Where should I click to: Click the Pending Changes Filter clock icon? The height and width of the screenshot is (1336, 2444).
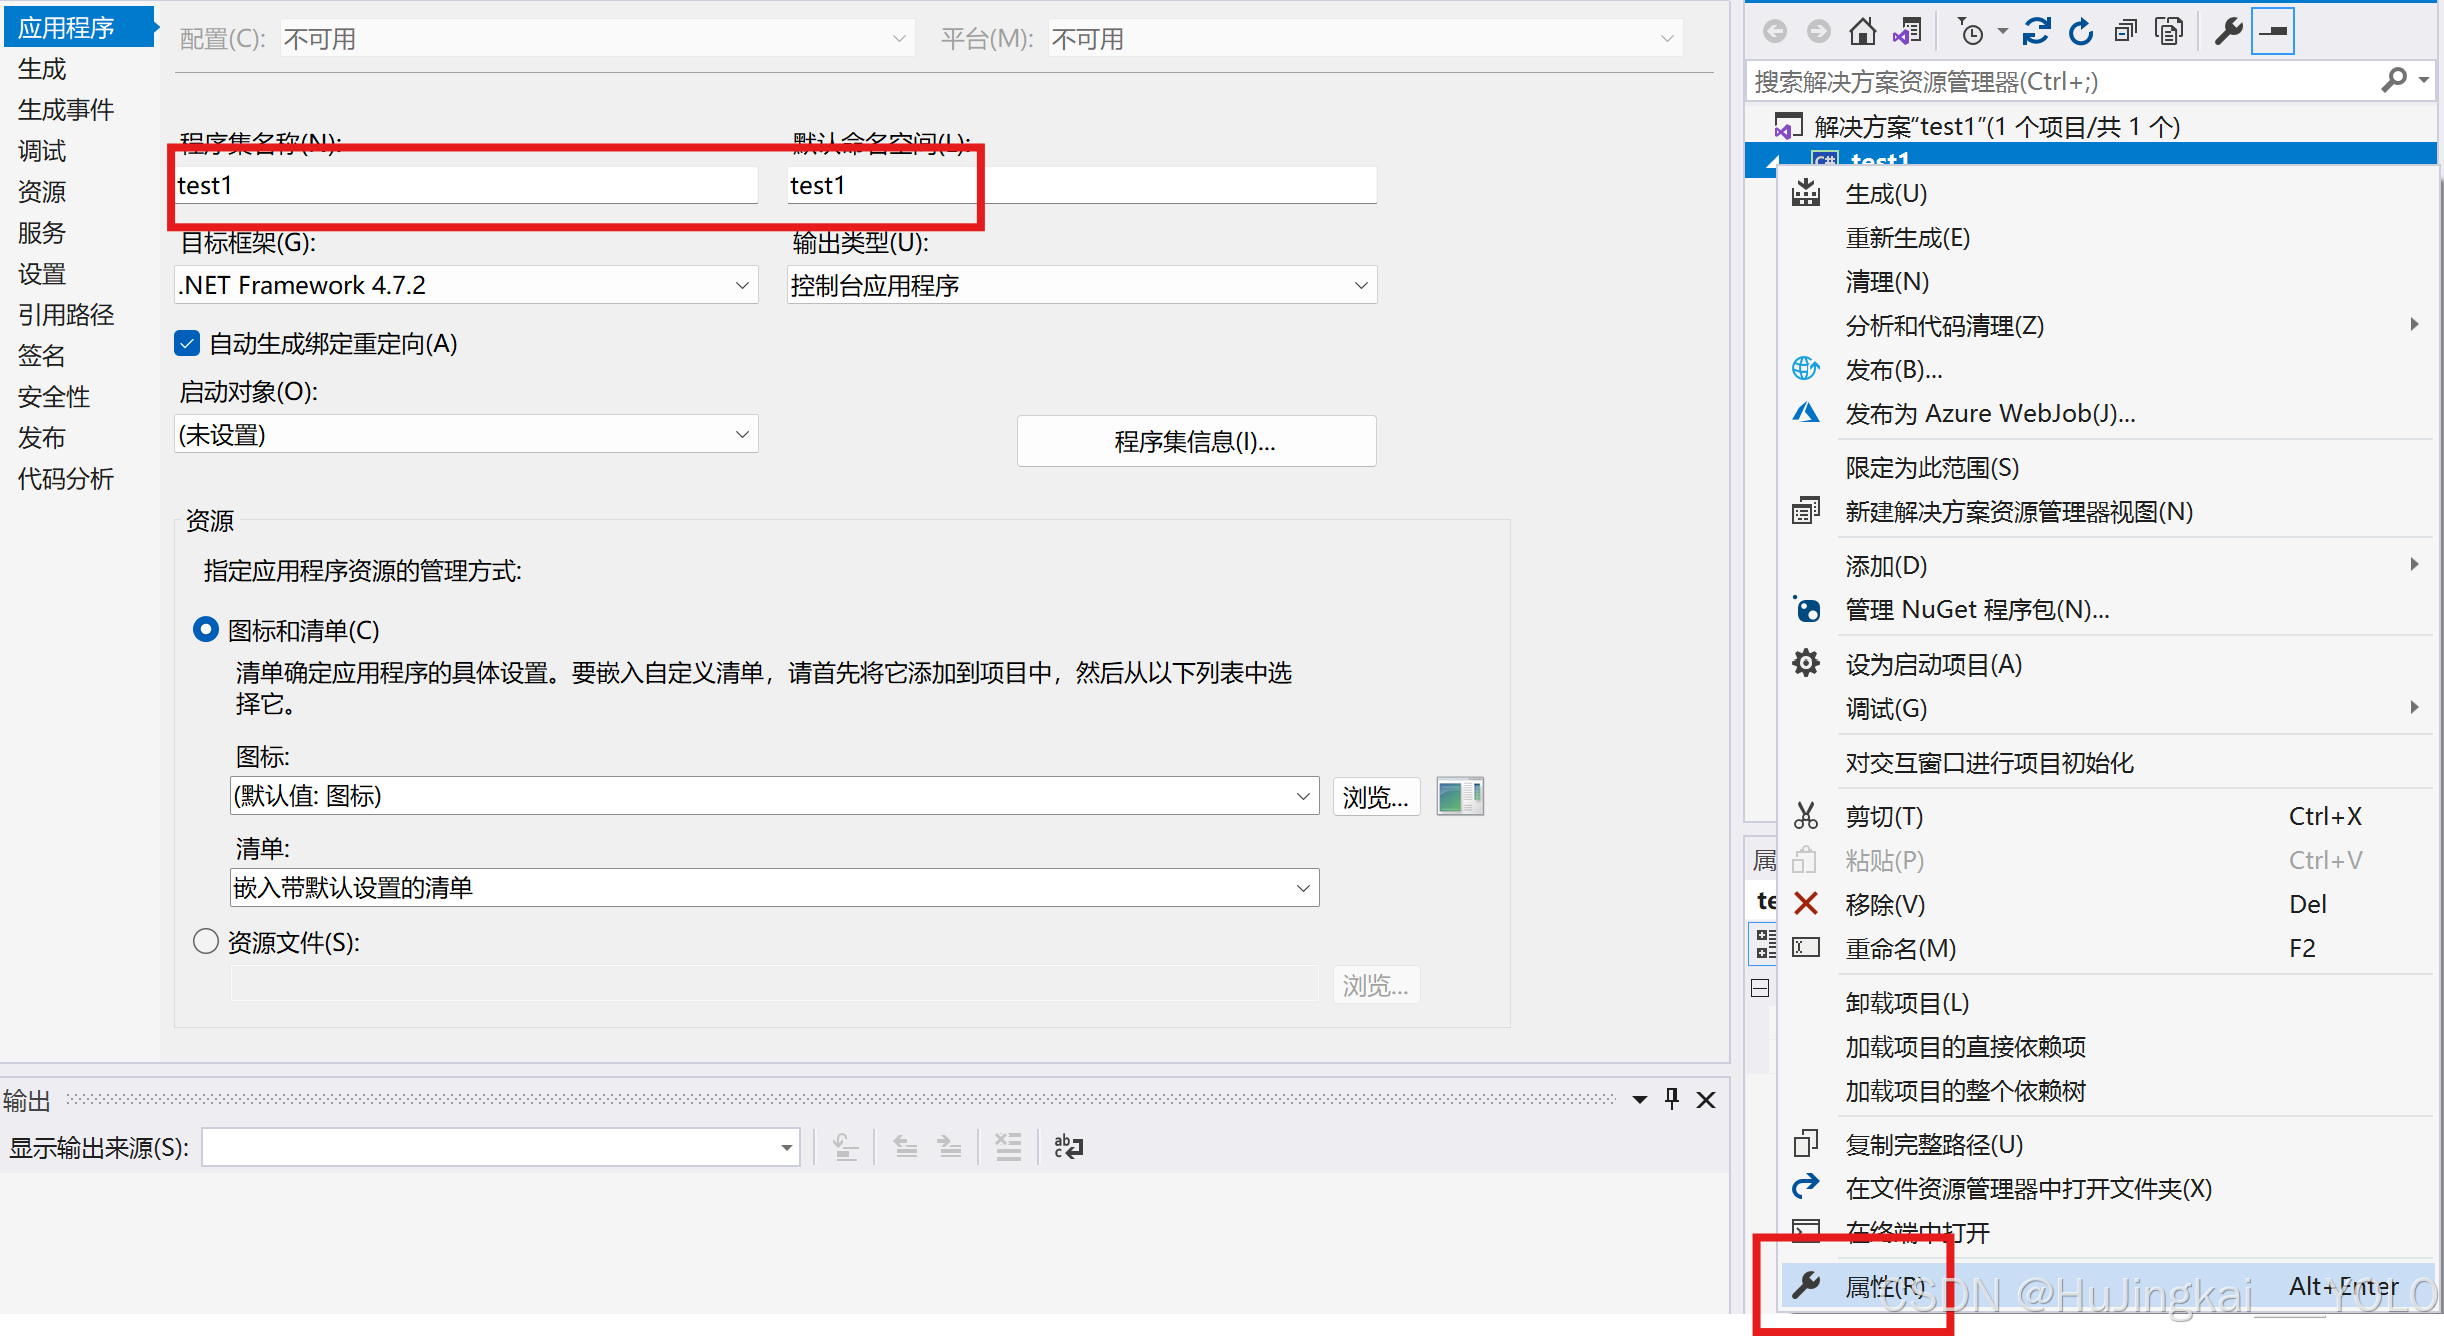[1971, 32]
